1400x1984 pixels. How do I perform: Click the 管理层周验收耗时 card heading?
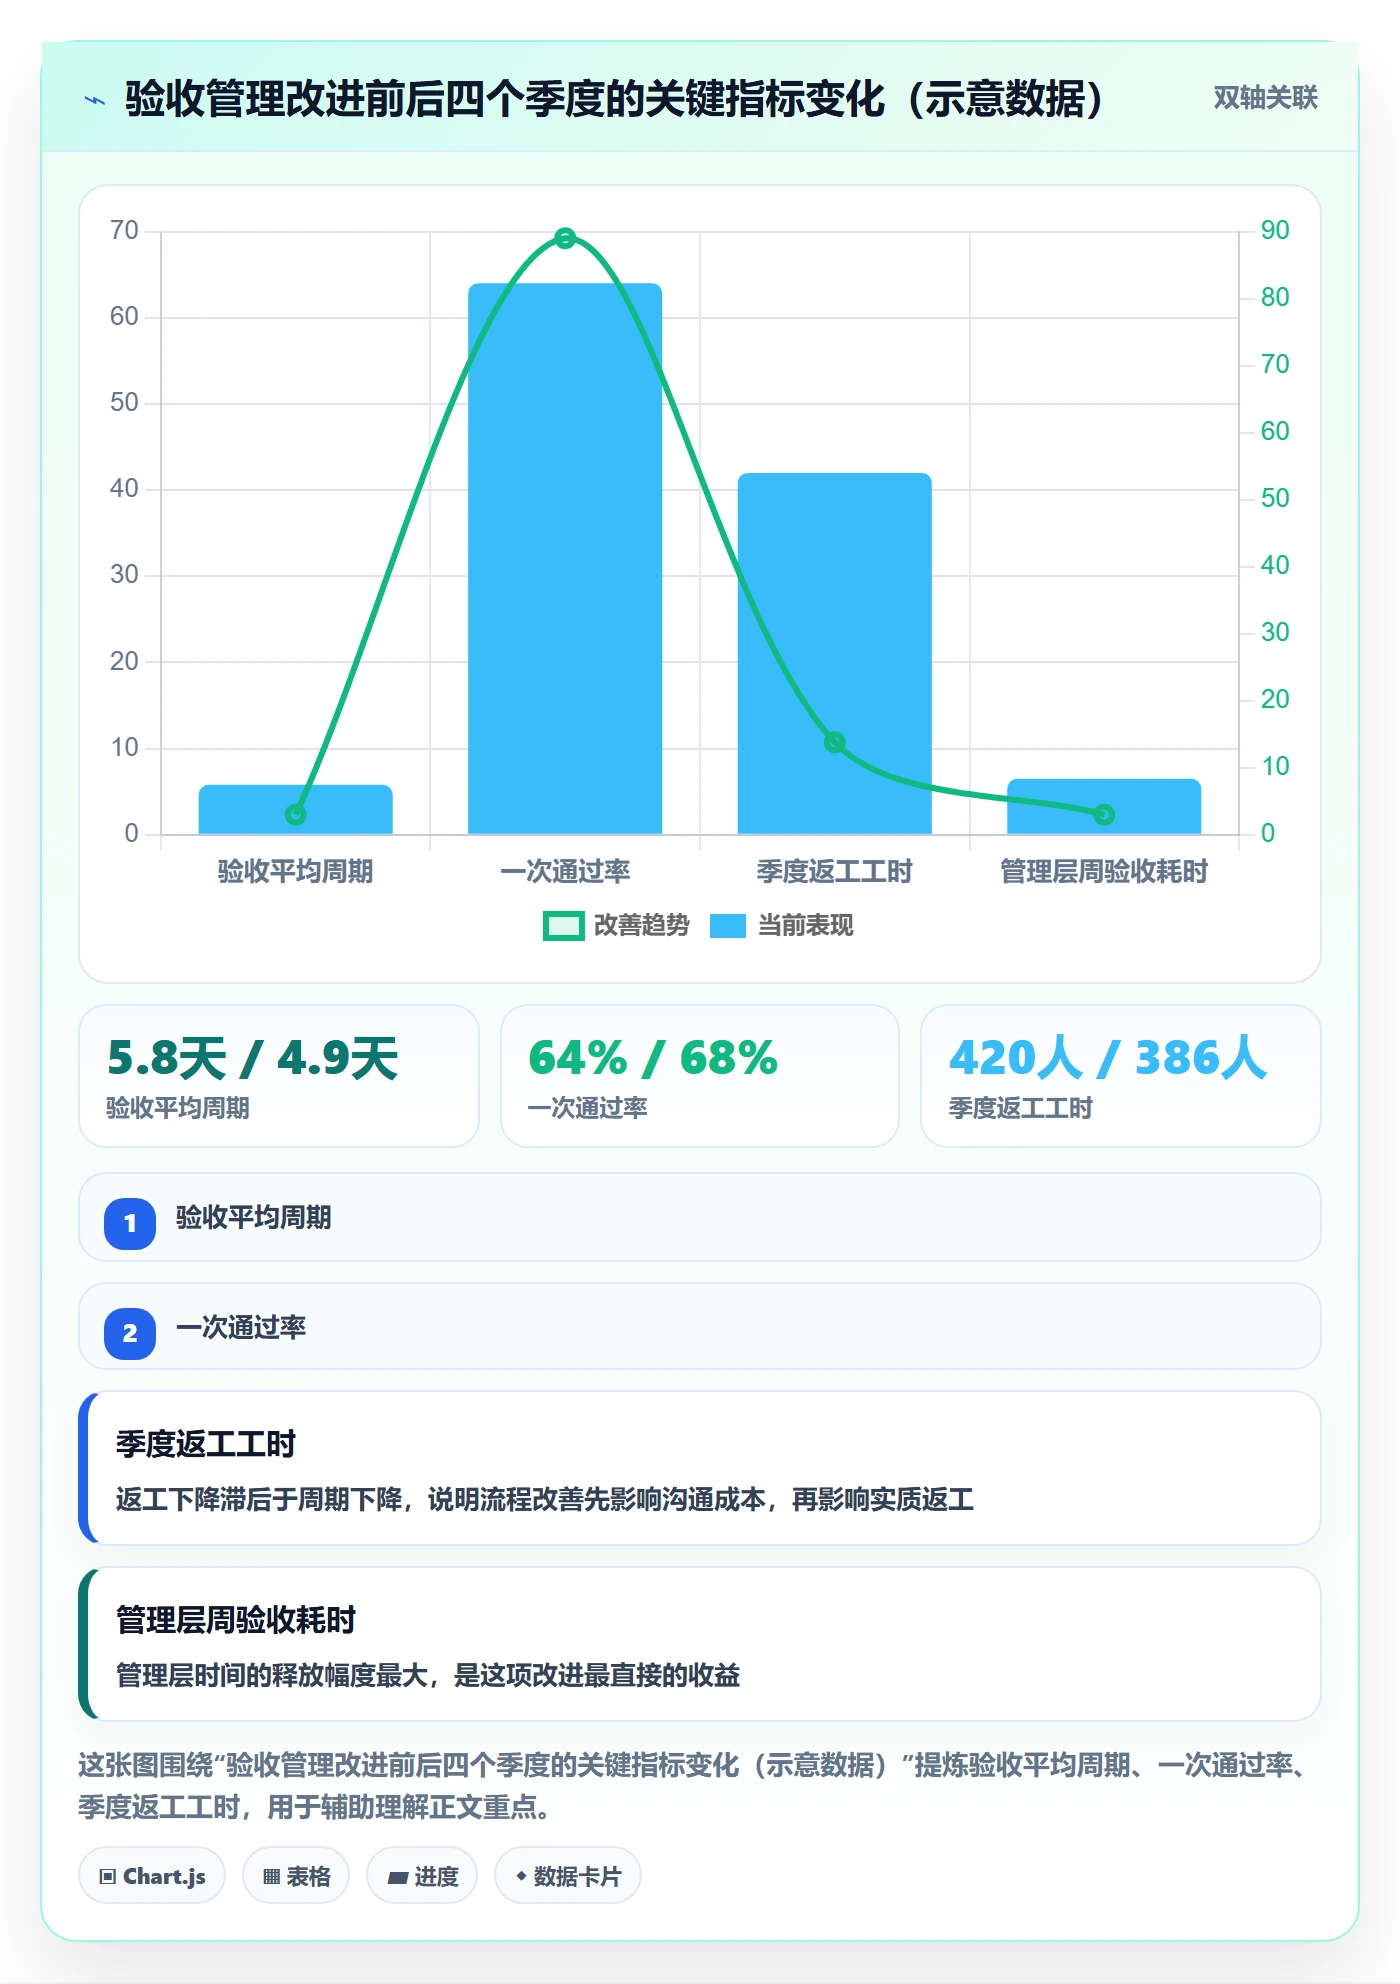tap(236, 1620)
